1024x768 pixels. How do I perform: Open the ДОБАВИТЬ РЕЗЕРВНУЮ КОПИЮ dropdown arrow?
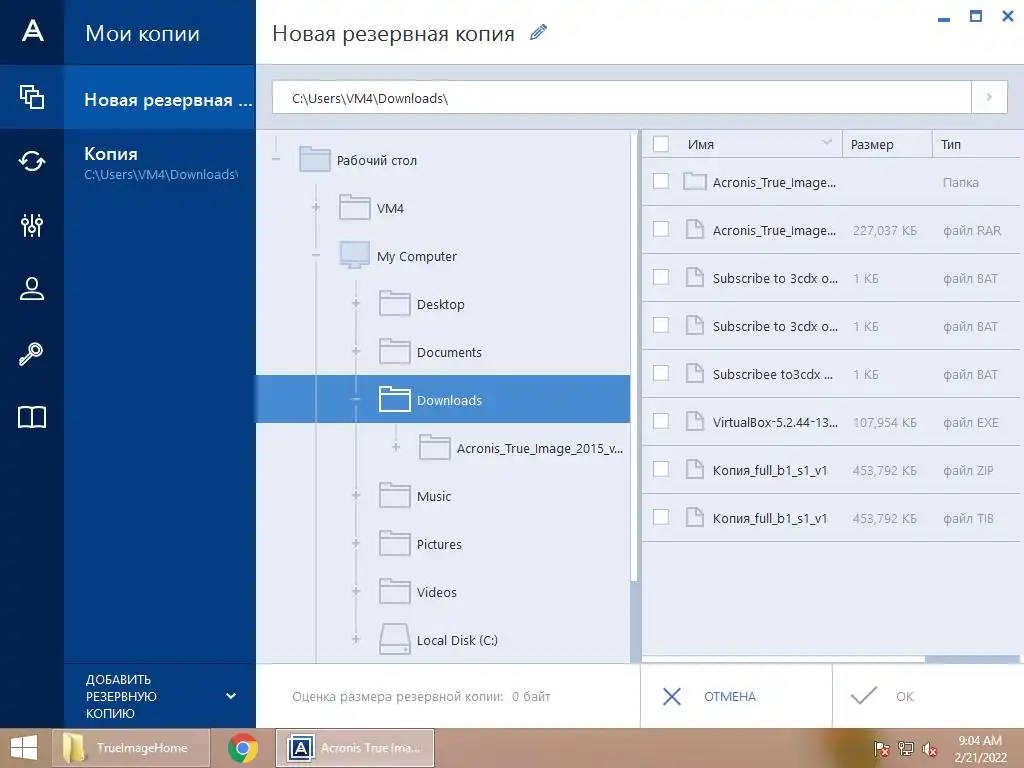pos(231,696)
